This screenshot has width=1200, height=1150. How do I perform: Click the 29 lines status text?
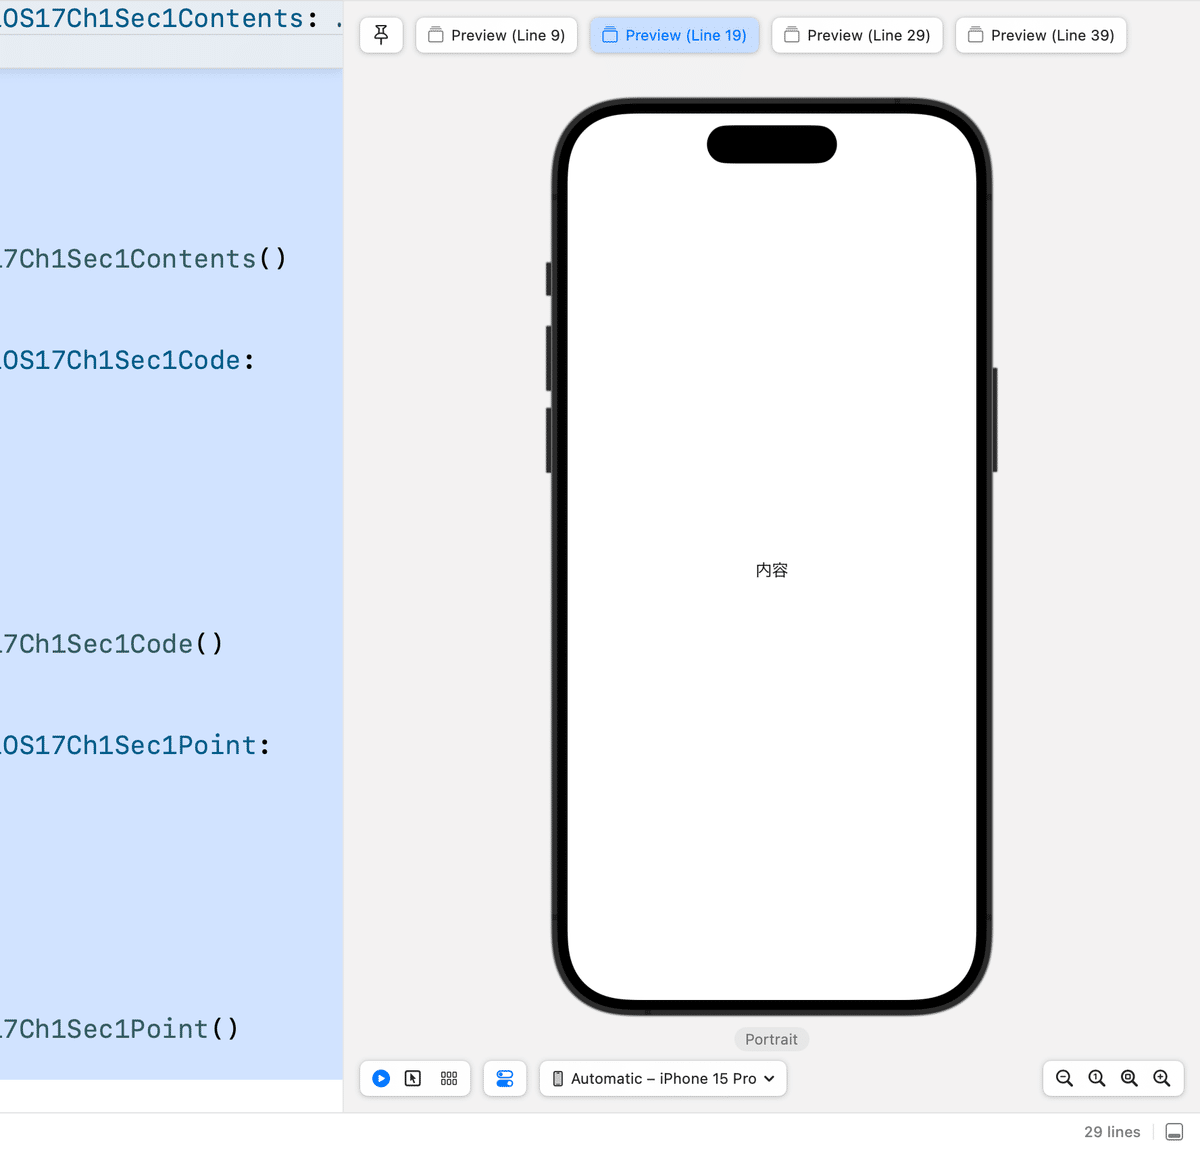click(1112, 1132)
